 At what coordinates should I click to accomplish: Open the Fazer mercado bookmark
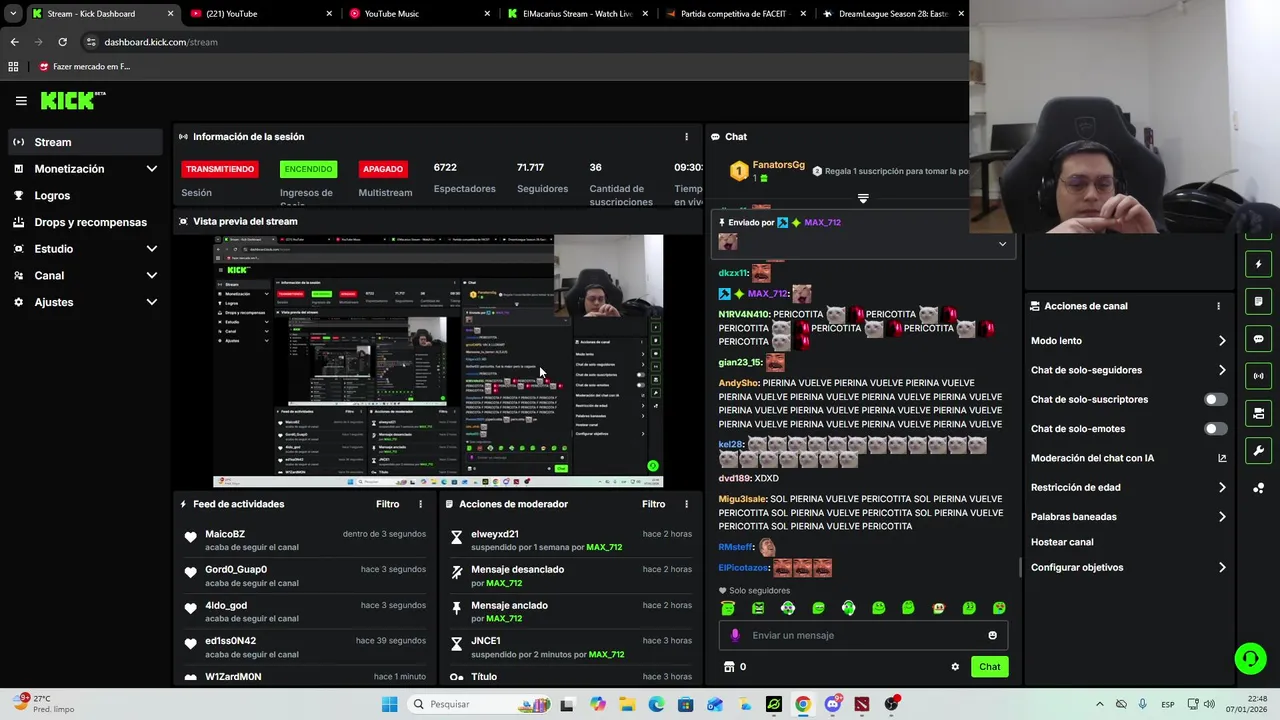pyautogui.click(x=84, y=67)
